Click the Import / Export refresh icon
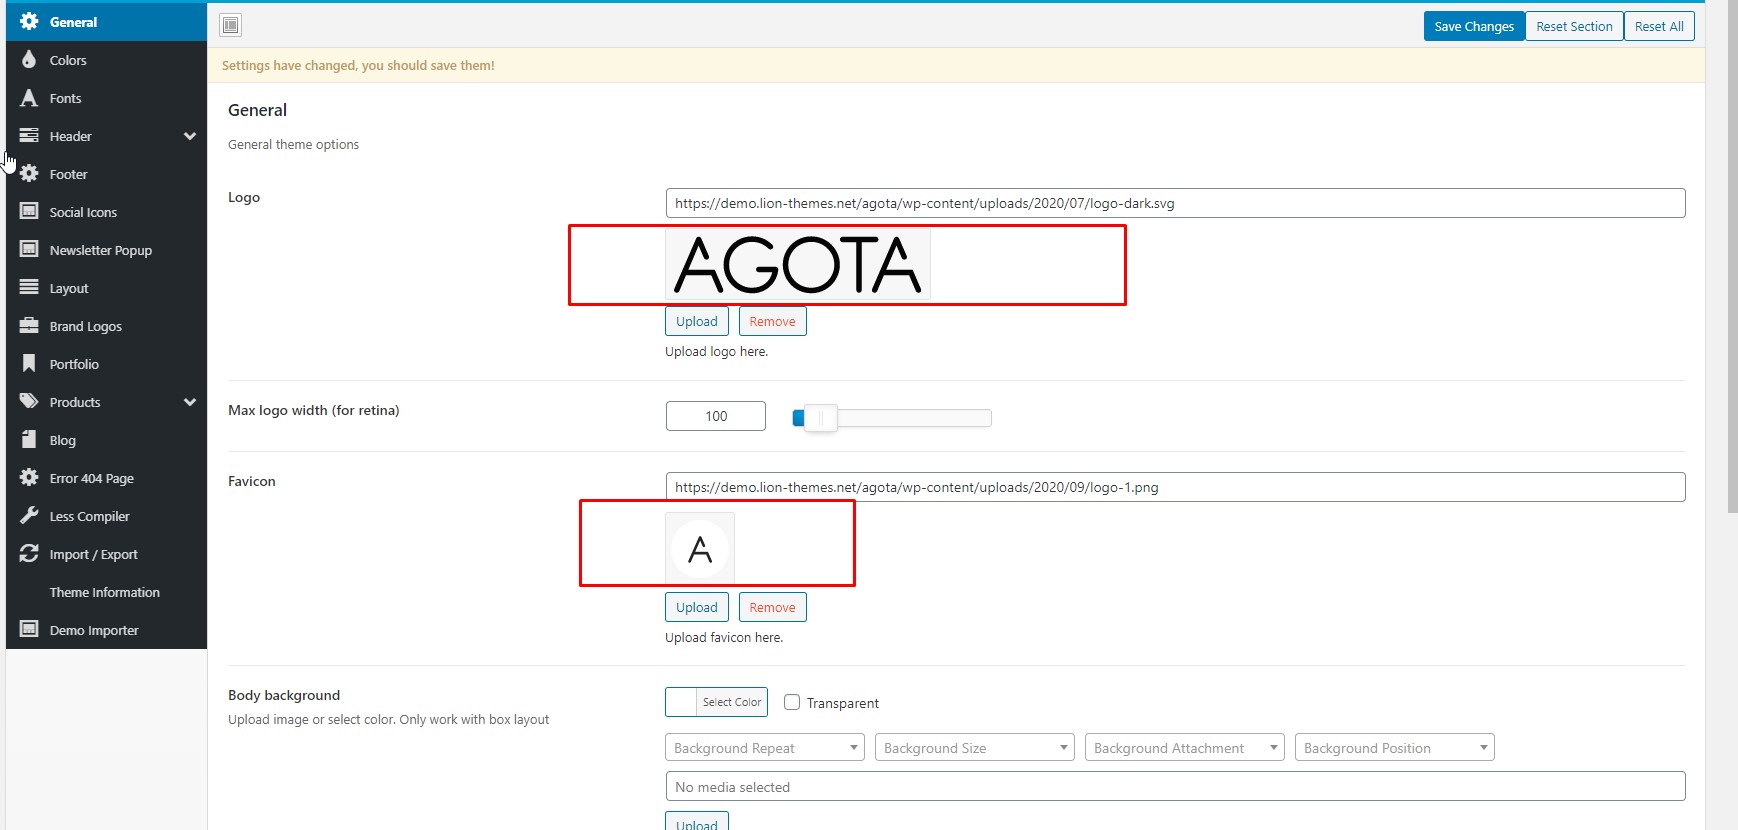 pyautogui.click(x=29, y=554)
